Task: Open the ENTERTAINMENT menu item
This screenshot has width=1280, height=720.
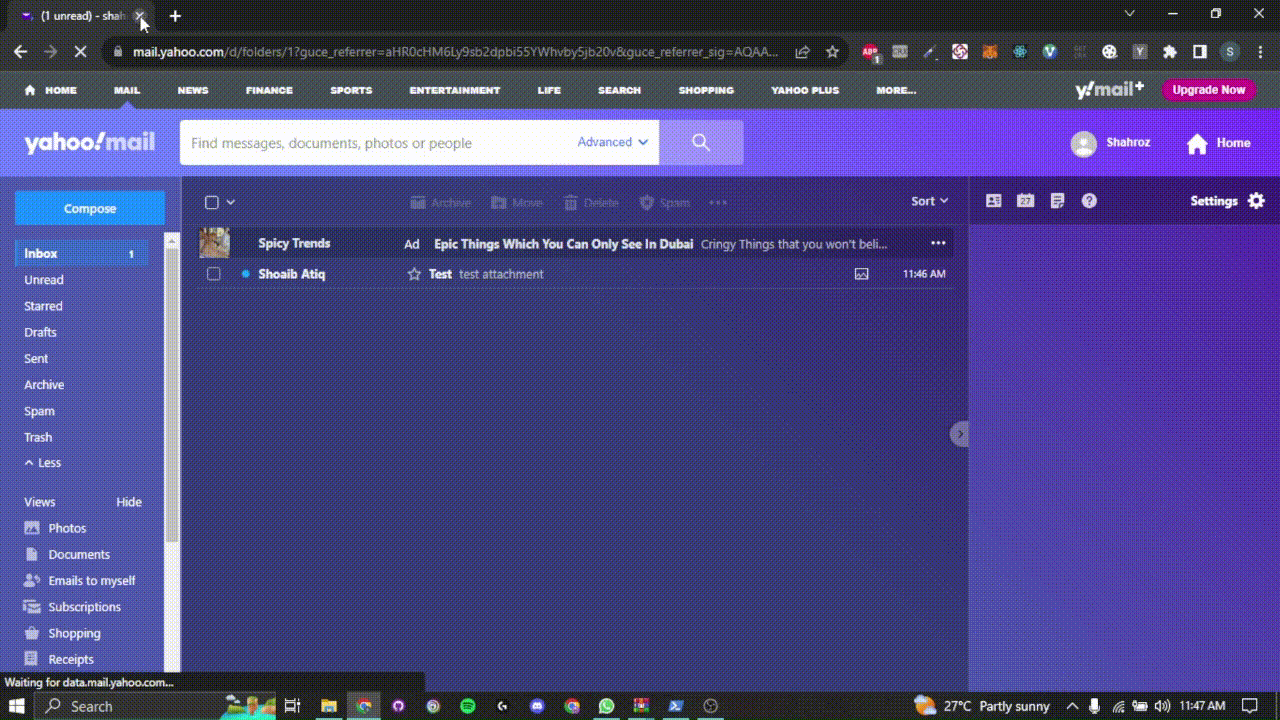Action: tap(454, 90)
